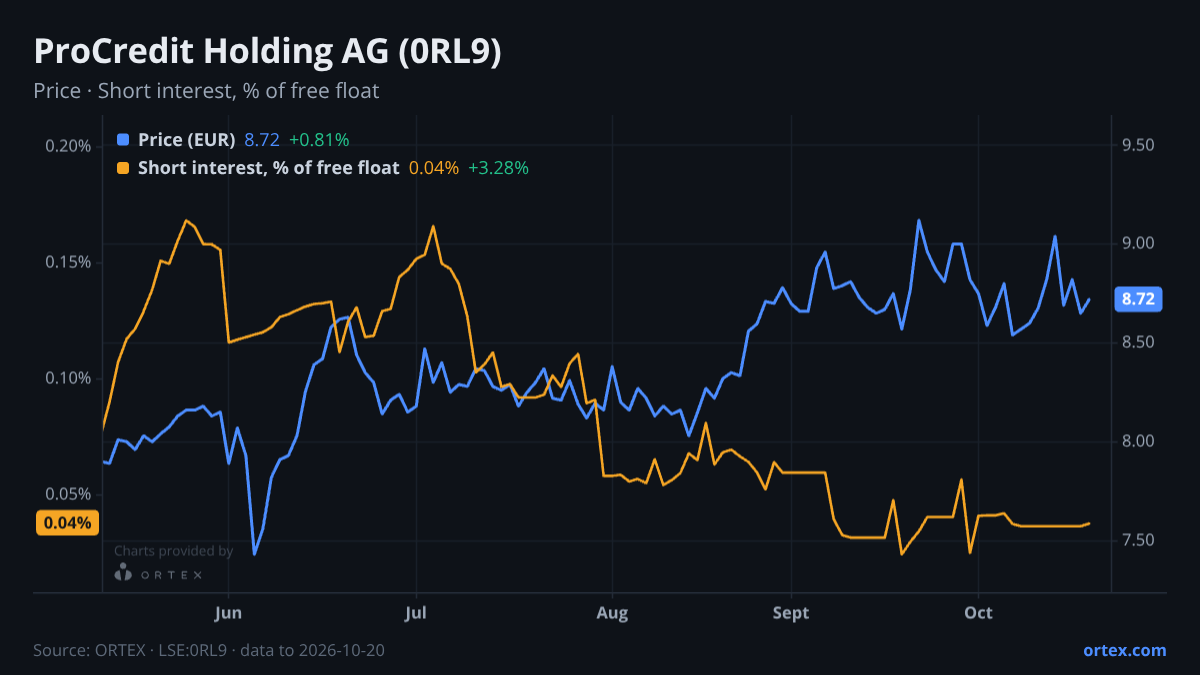Viewport: 1200px width, 675px height.
Task: Click the 9.00 right axis label
Action: tap(1138, 244)
